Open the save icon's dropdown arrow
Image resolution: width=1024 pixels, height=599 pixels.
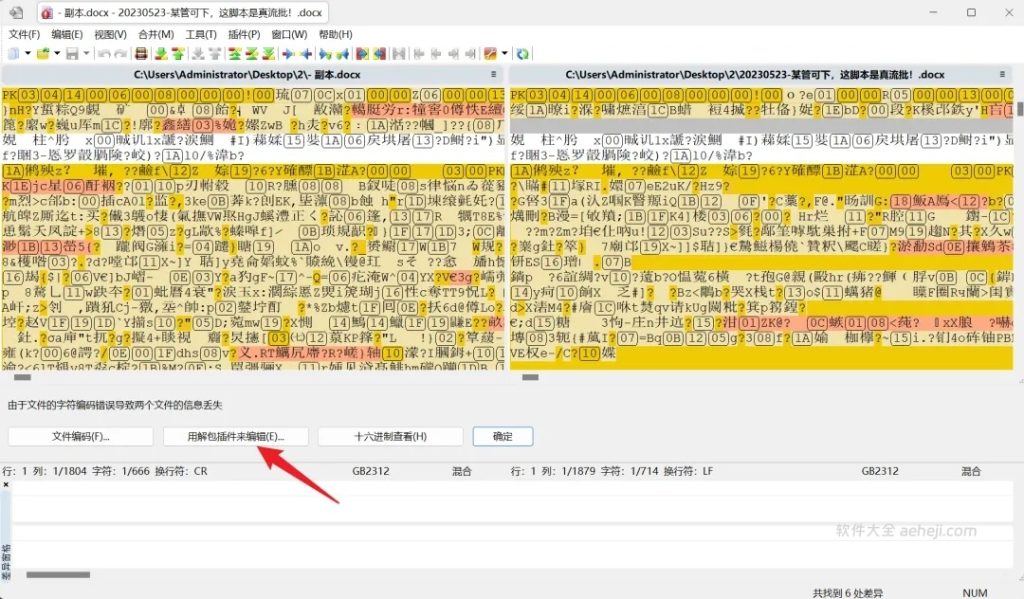pos(85,51)
